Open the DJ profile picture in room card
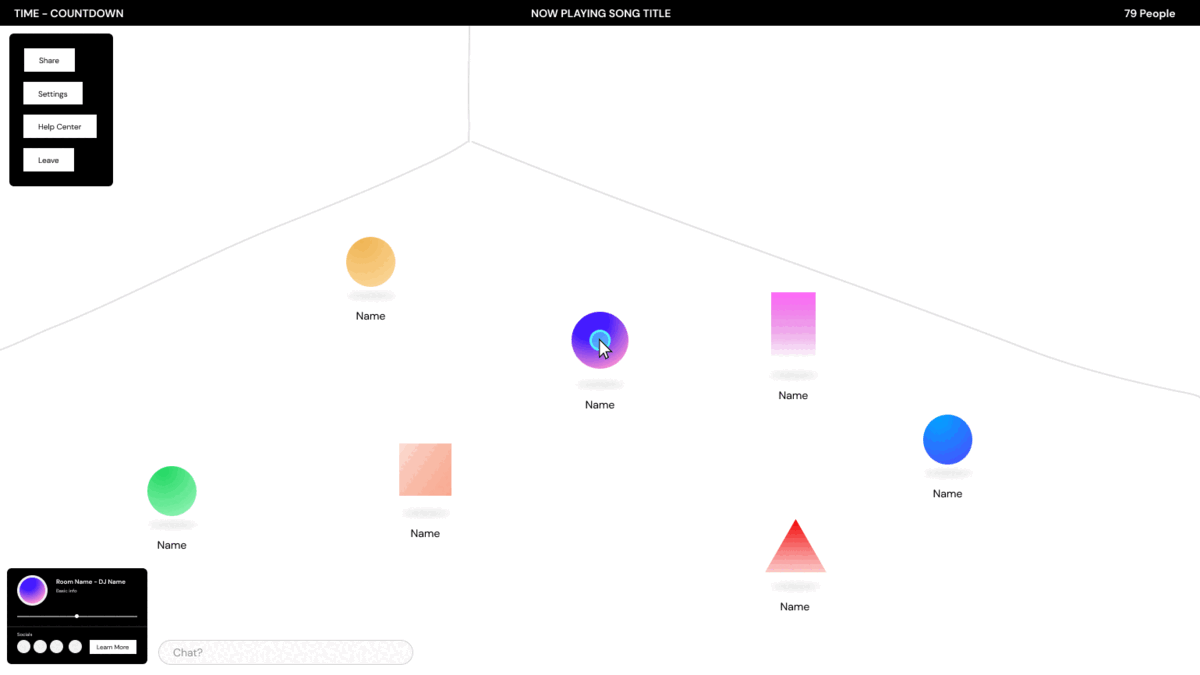Viewport: 1200px width, 675px height. coord(33,590)
